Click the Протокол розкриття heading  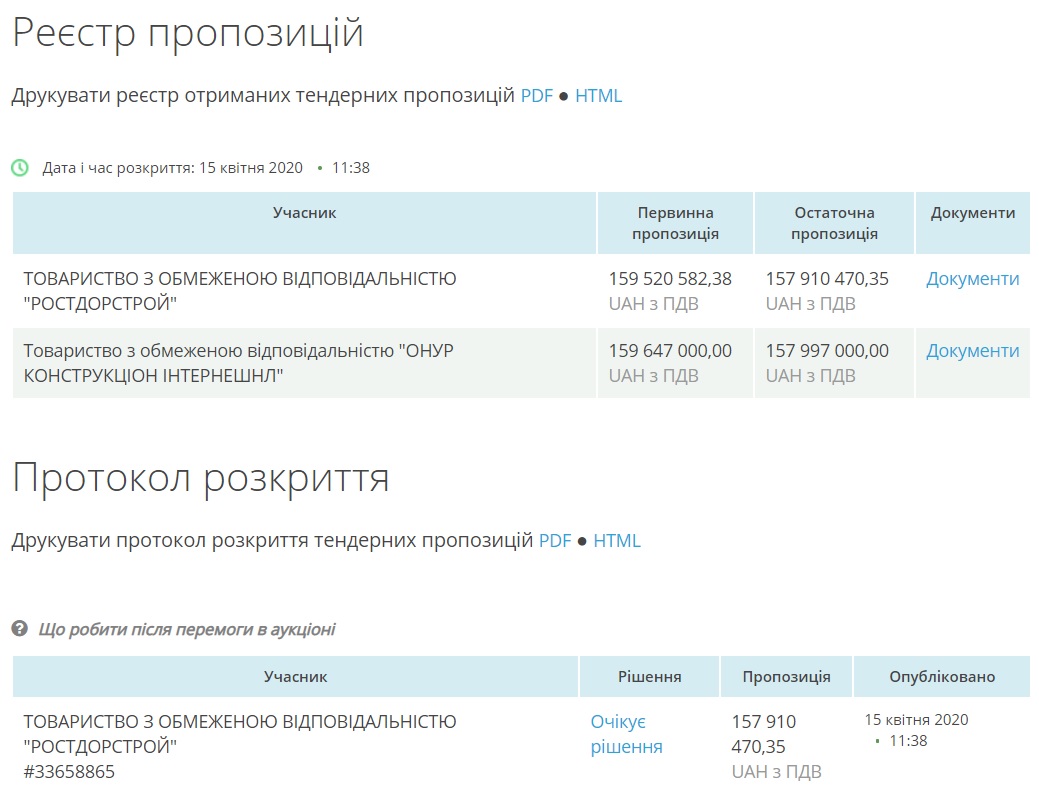(201, 478)
